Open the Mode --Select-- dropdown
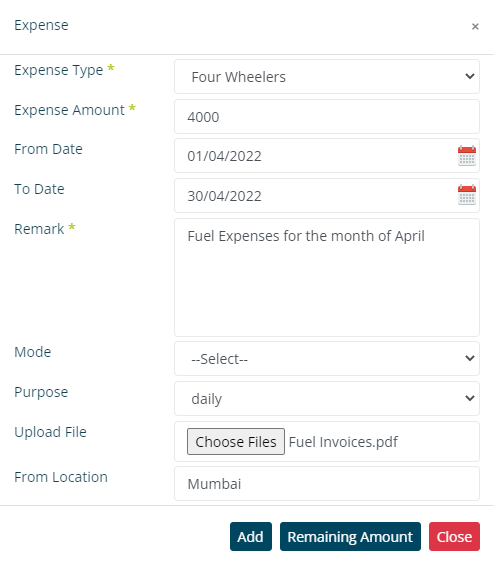Image resolution: width=494 pixels, height=566 pixels. tap(327, 358)
